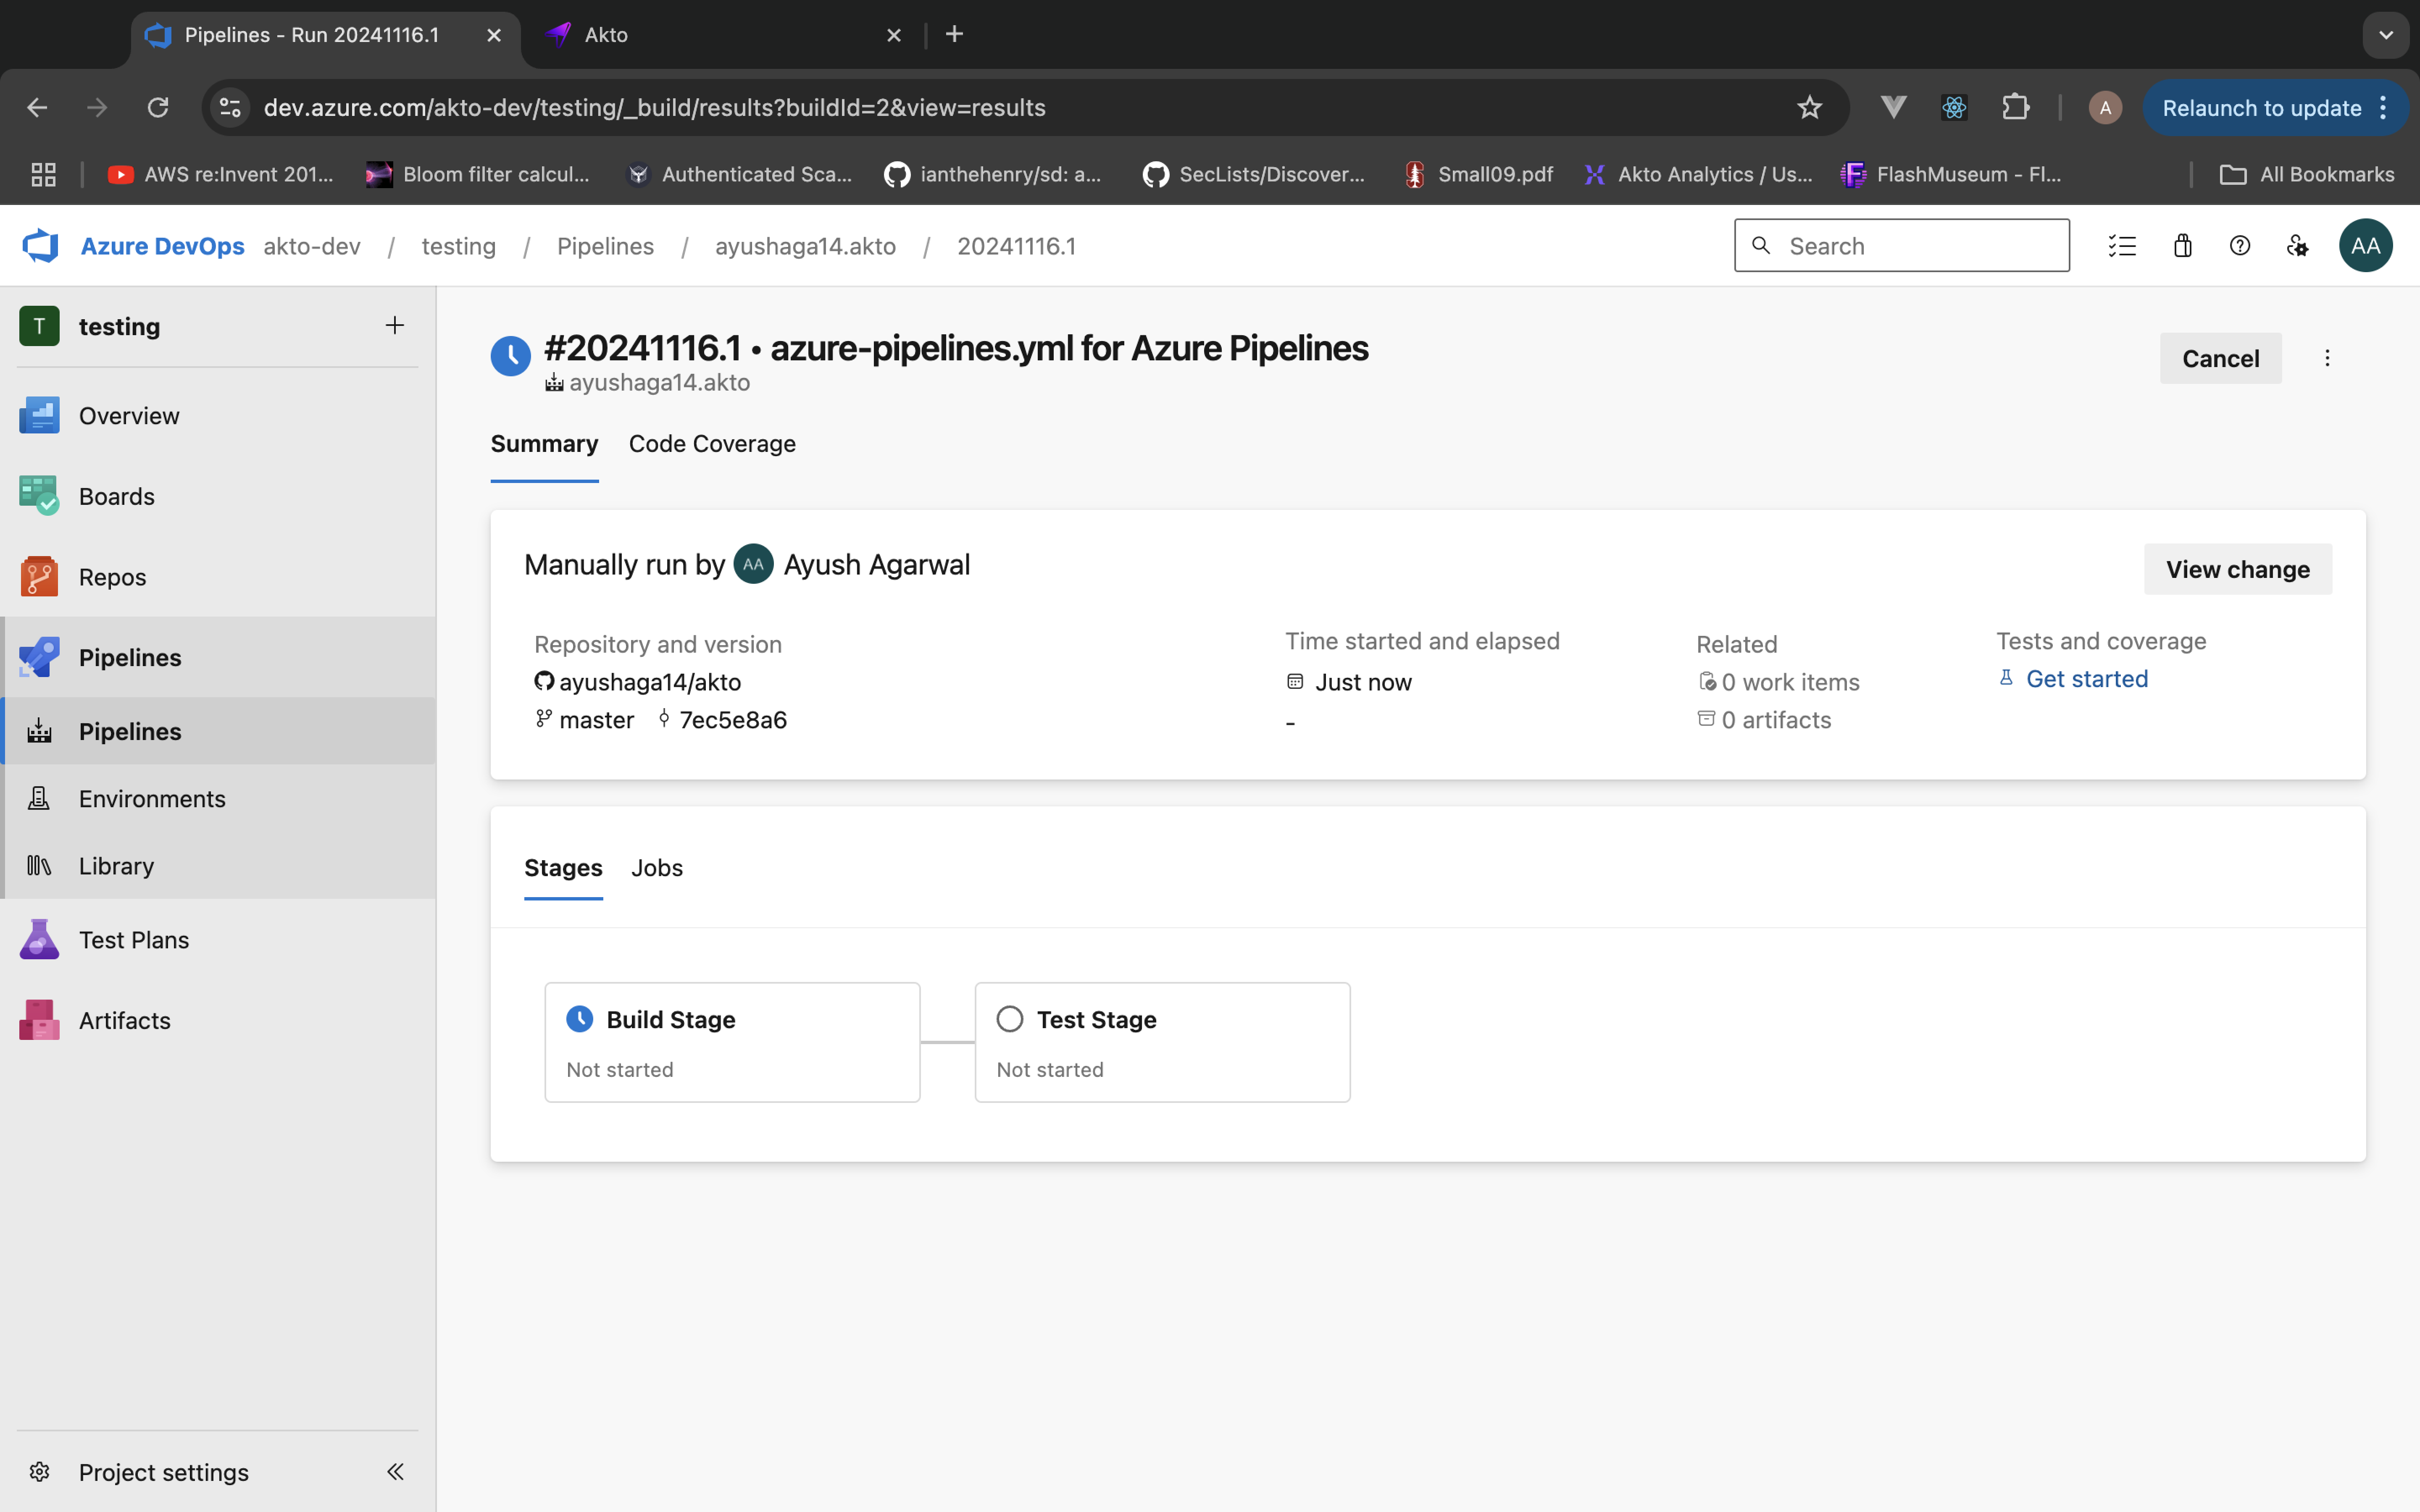Open Repos from the sidebar

point(112,577)
